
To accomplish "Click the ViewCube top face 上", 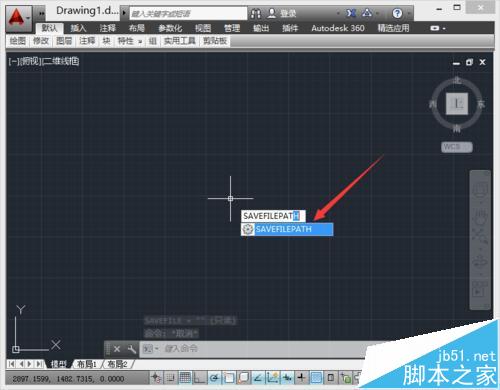I will (457, 104).
